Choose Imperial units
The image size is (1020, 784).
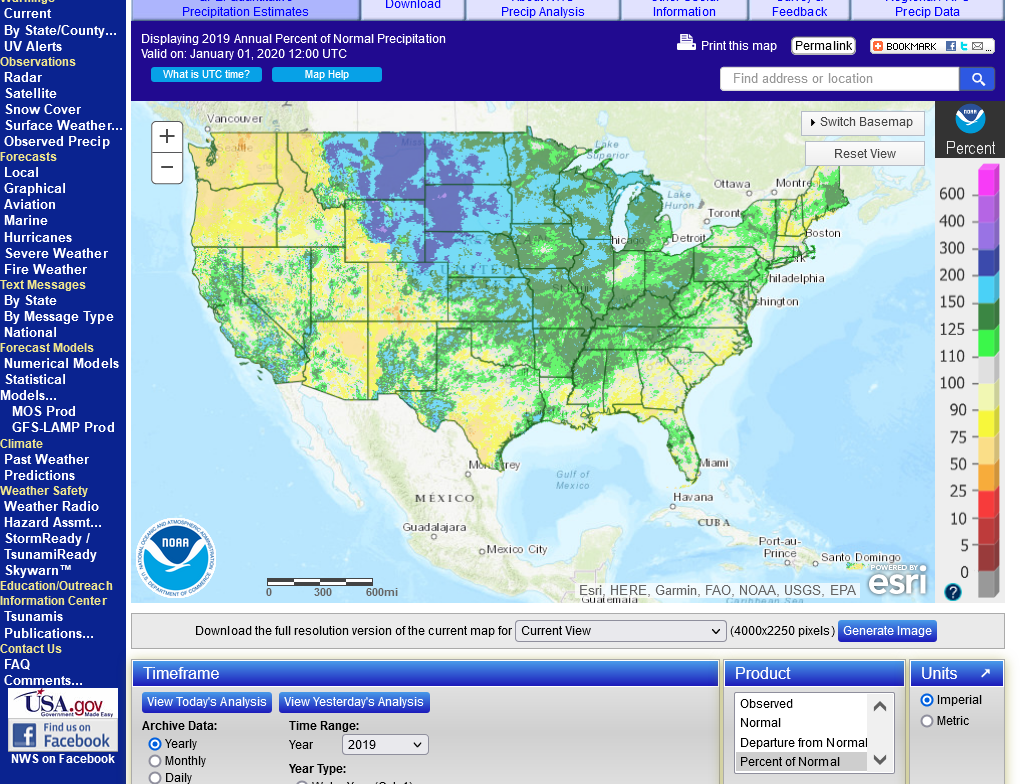pyautogui.click(x=927, y=700)
